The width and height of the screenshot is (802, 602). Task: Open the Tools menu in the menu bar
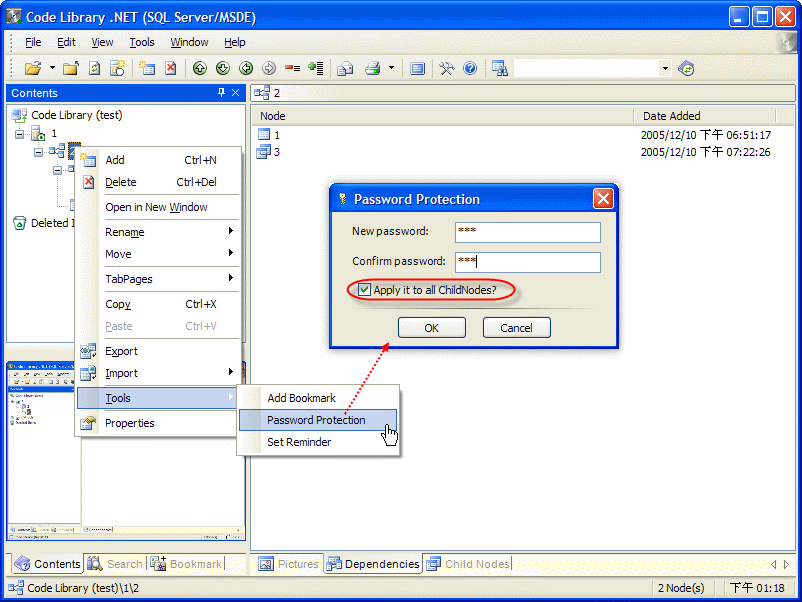coord(142,42)
